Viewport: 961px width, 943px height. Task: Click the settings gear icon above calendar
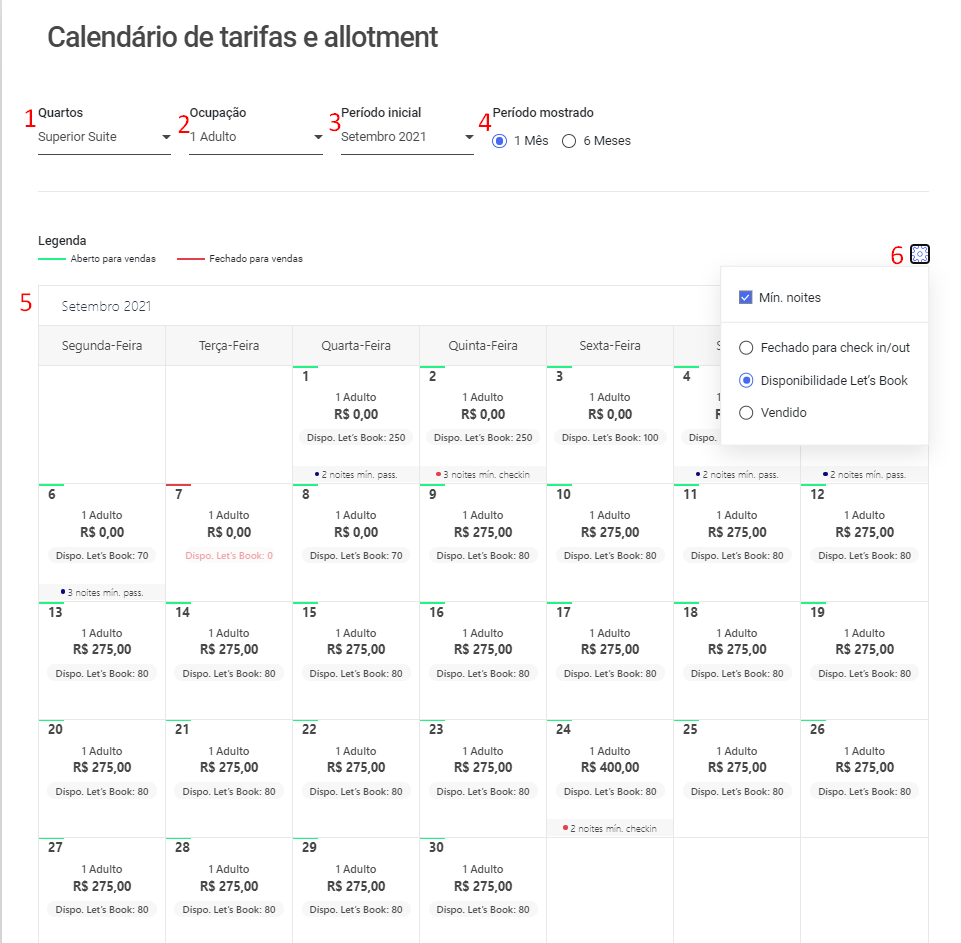pyautogui.click(x=920, y=254)
